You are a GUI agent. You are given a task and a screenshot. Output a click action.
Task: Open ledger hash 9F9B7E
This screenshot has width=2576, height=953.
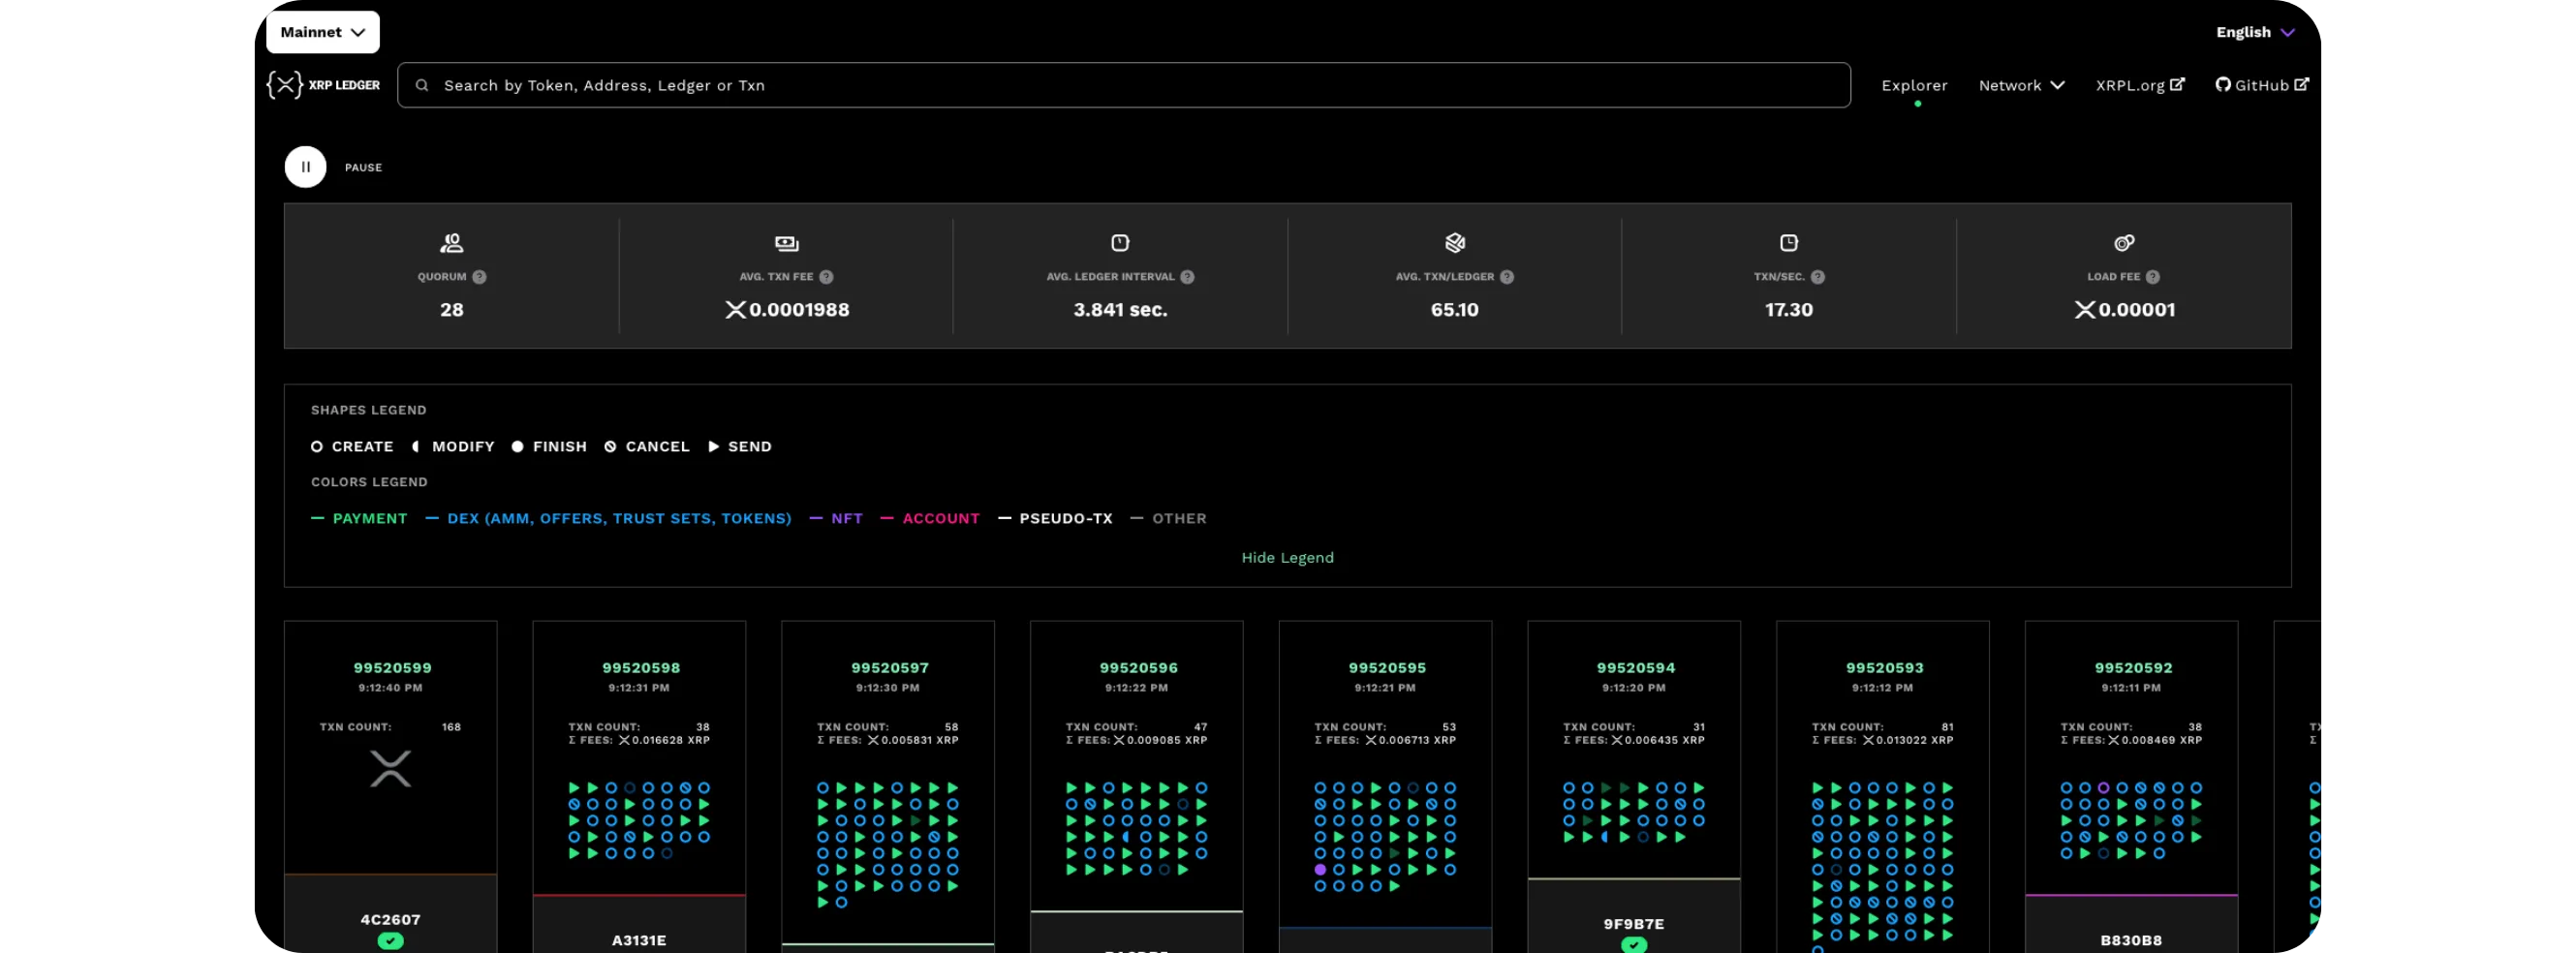[1633, 923]
